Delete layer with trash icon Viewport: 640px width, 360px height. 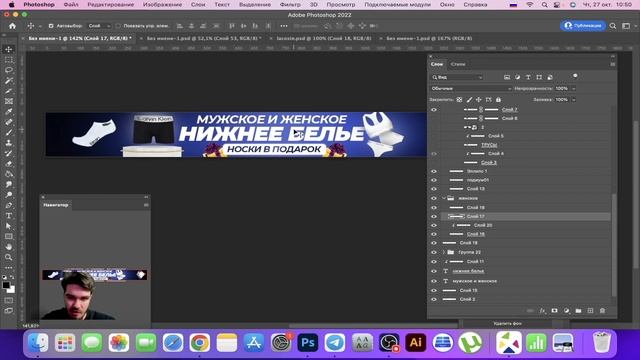602,311
